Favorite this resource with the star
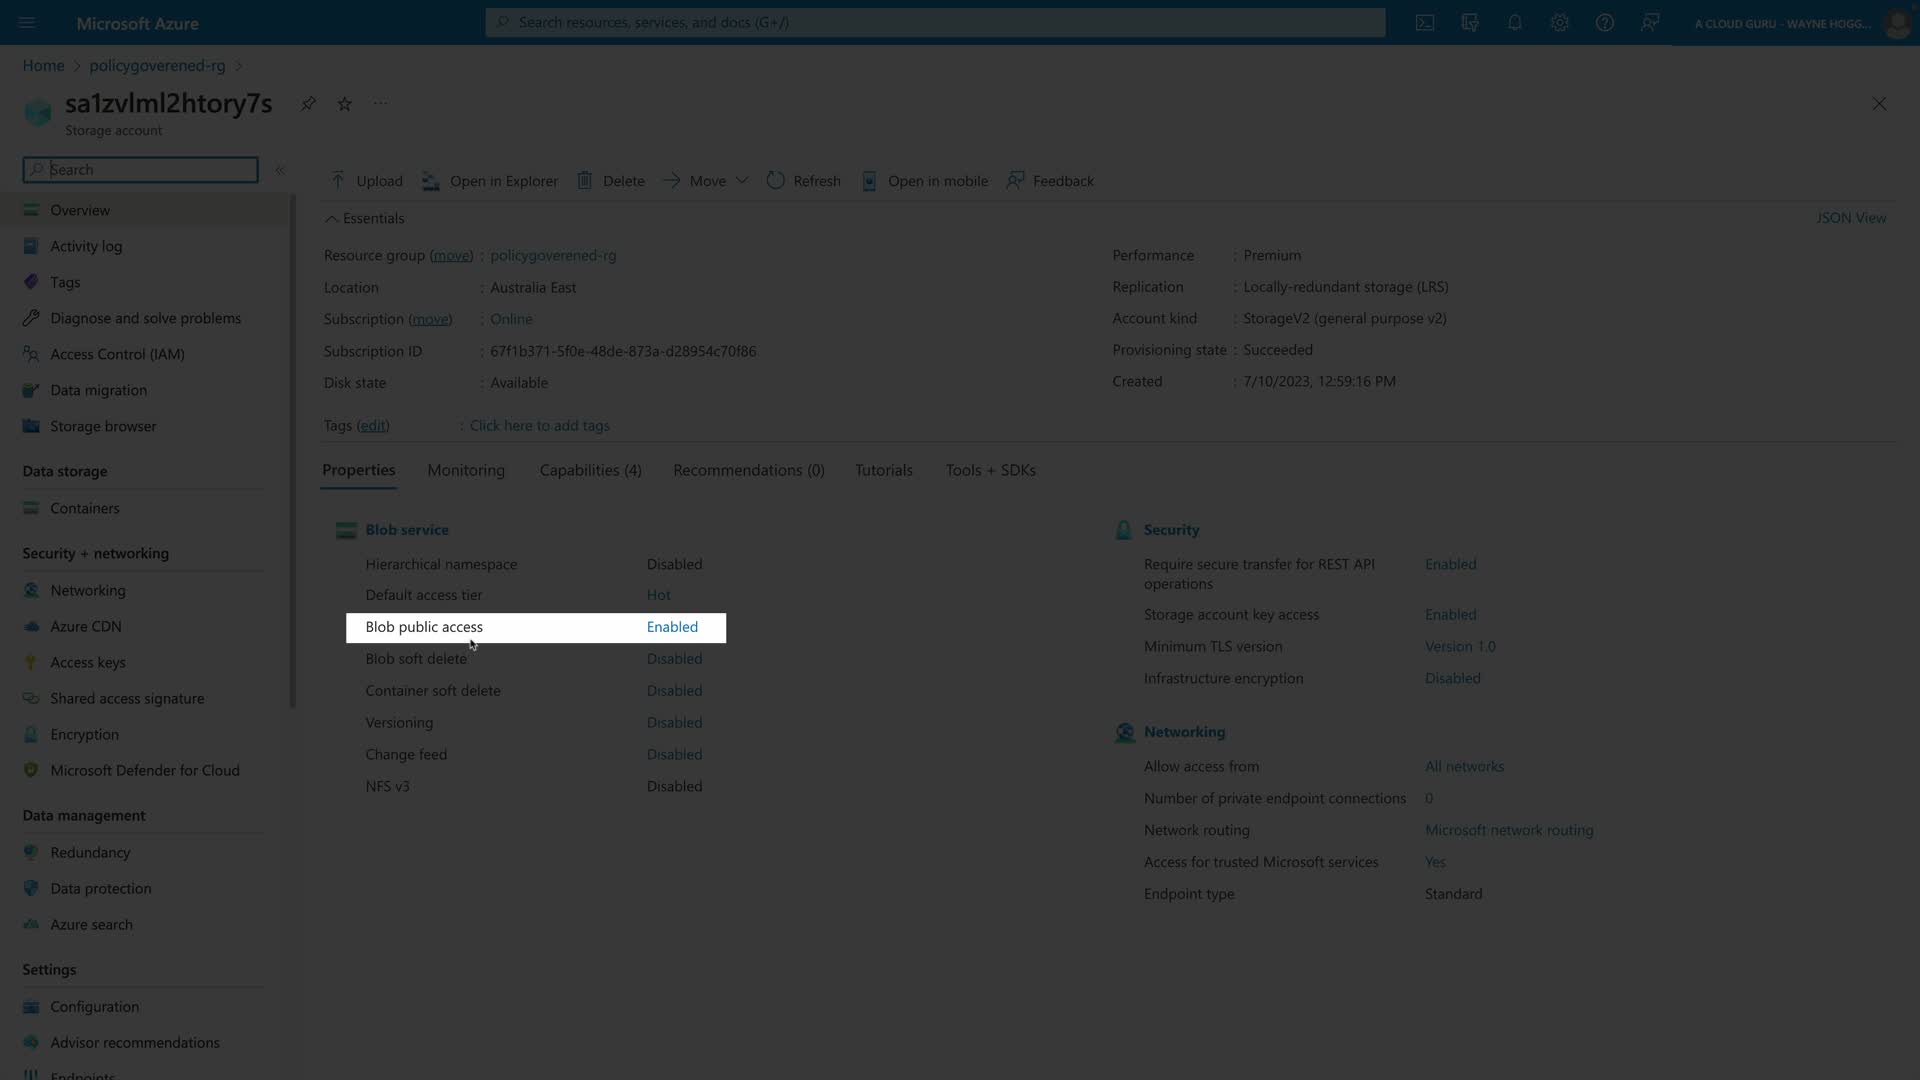The width and height of the screenshot is (1920, 1080). click(x=345, y=104)
